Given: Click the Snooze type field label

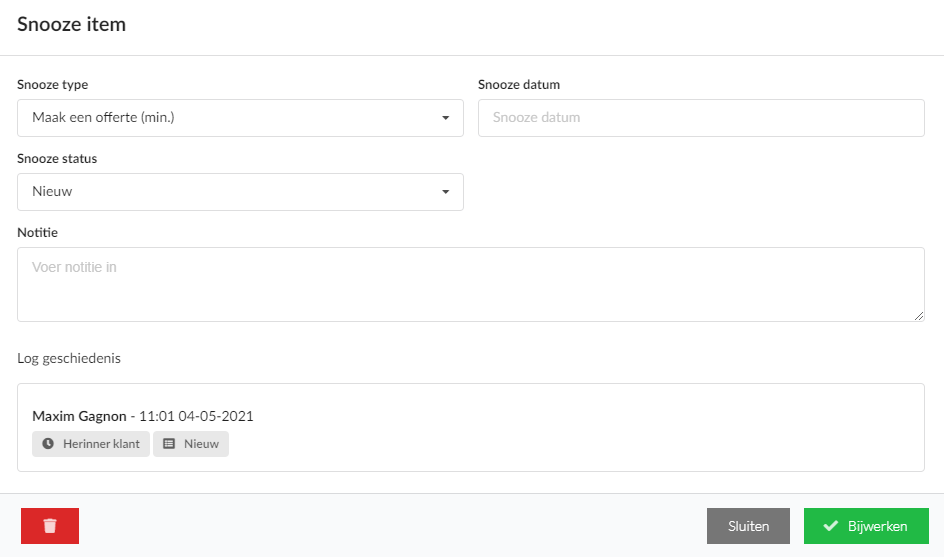Looking at the screenshot, I should (x=52, y=85).
